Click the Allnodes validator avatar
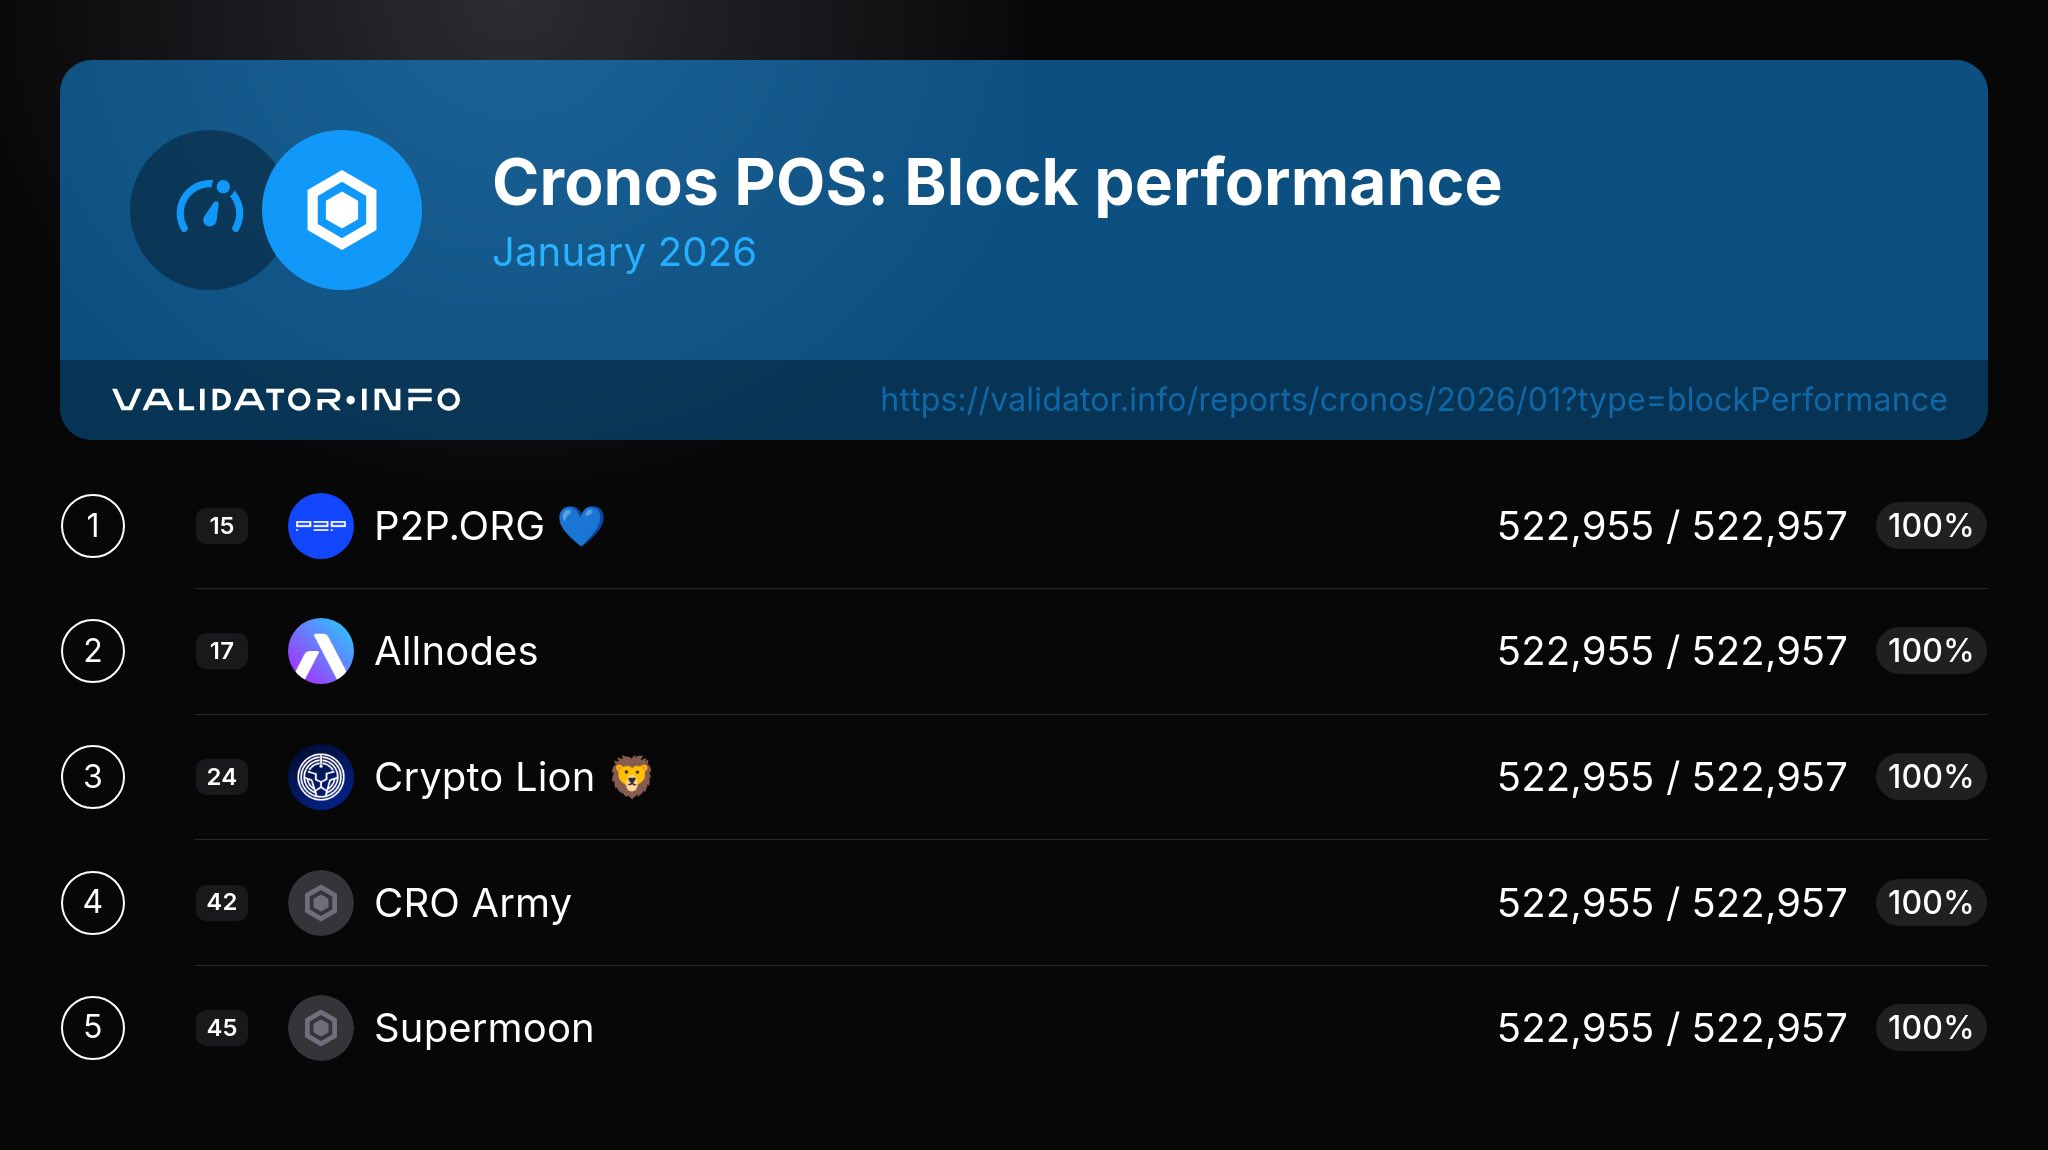This screenshot has height=1150, width=2048. [321, 651]
